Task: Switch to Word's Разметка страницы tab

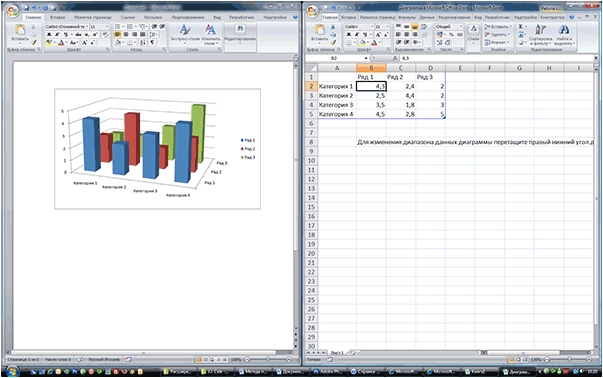Action: coord(93,17)
